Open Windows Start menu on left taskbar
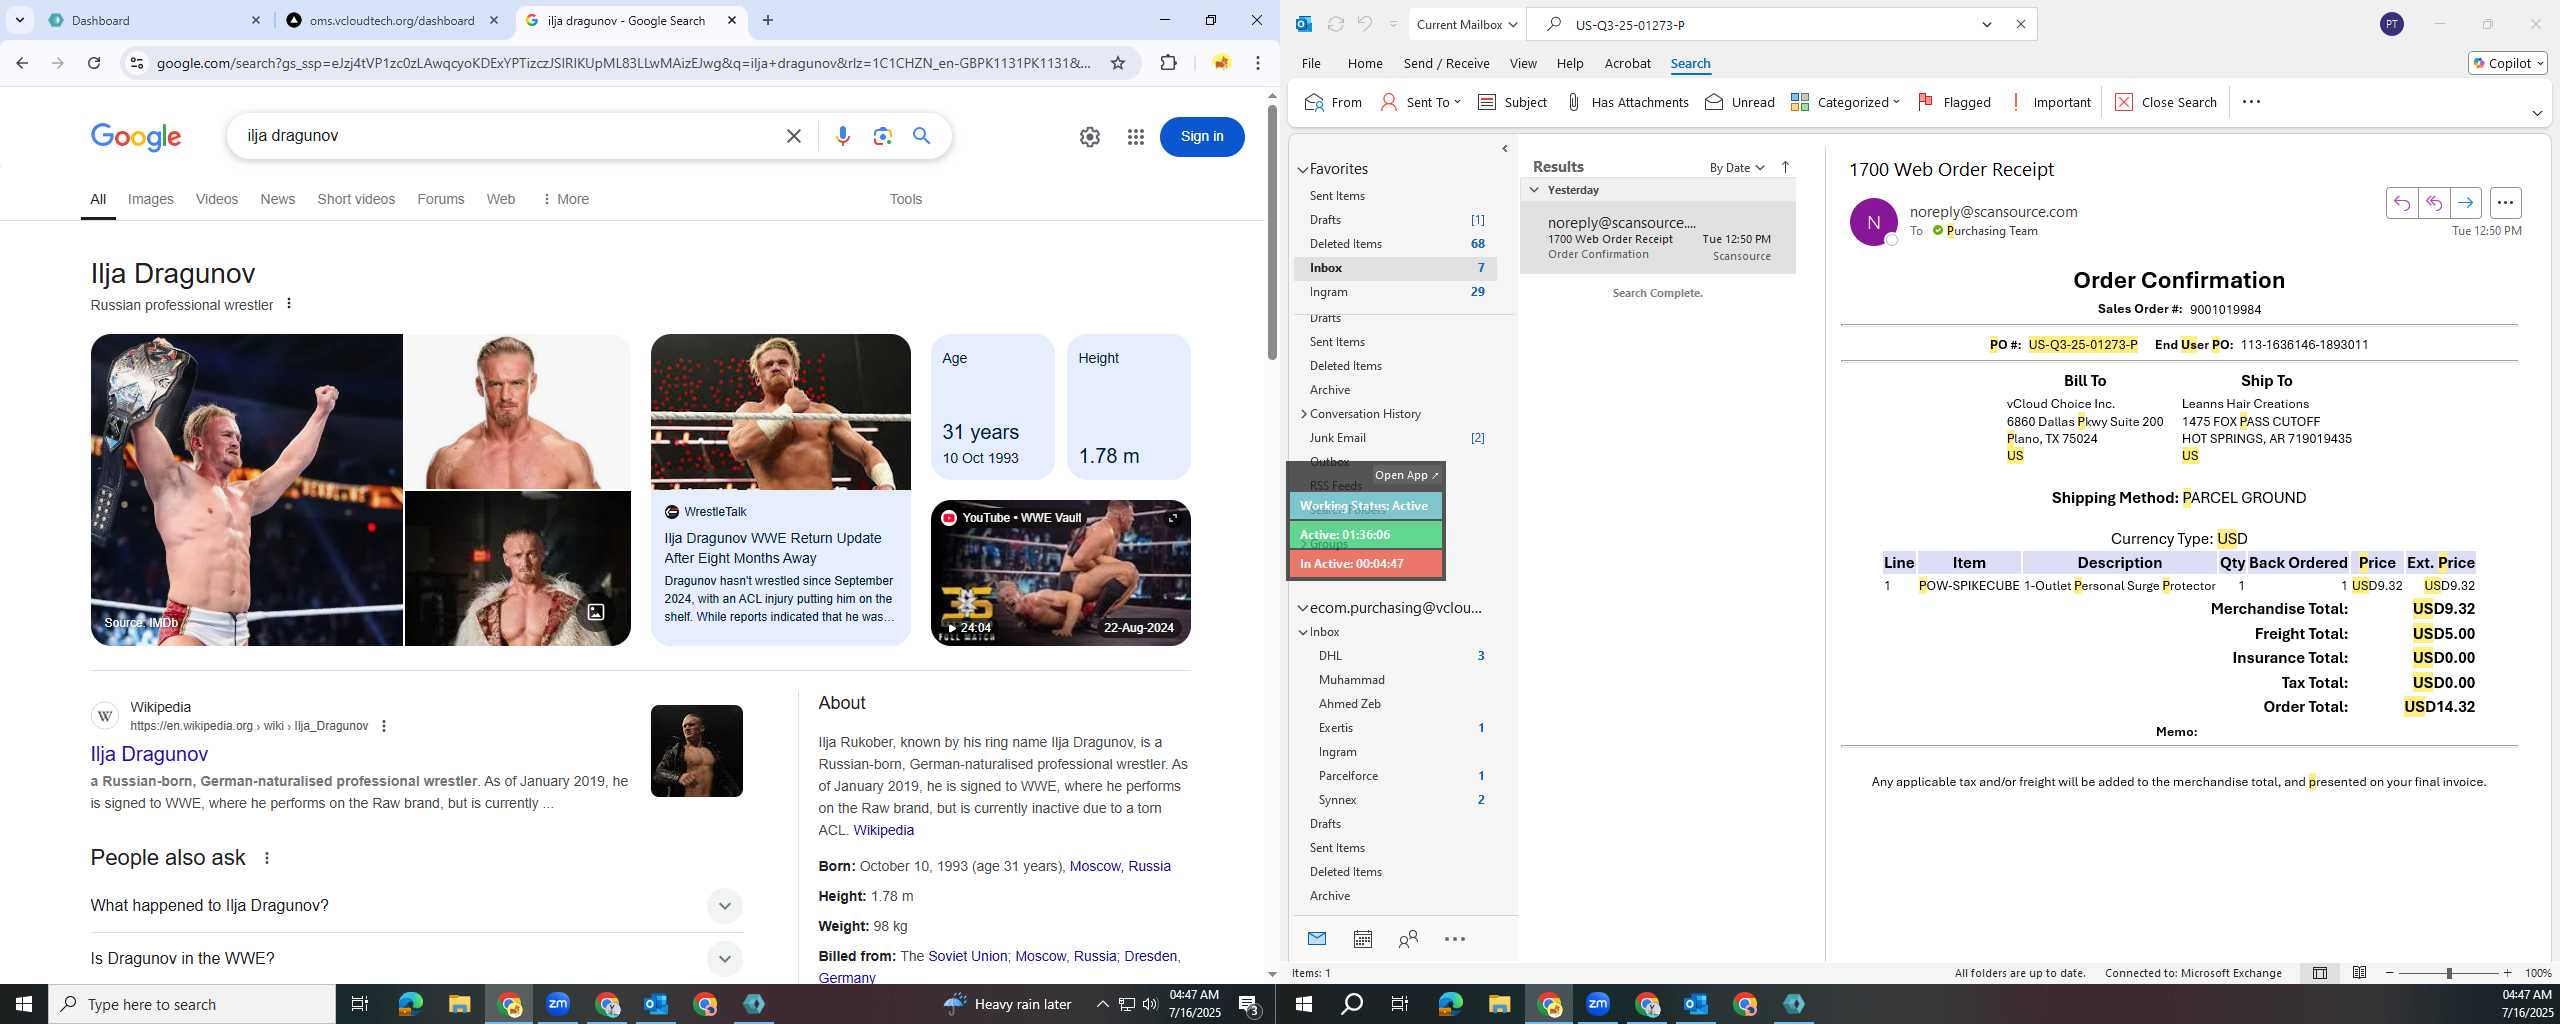 (x=24, y=1004)
